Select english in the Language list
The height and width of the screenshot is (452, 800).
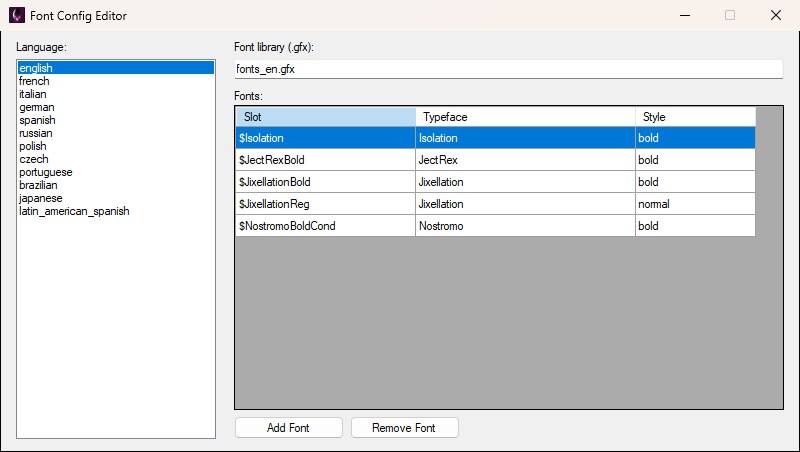[116, 68]
